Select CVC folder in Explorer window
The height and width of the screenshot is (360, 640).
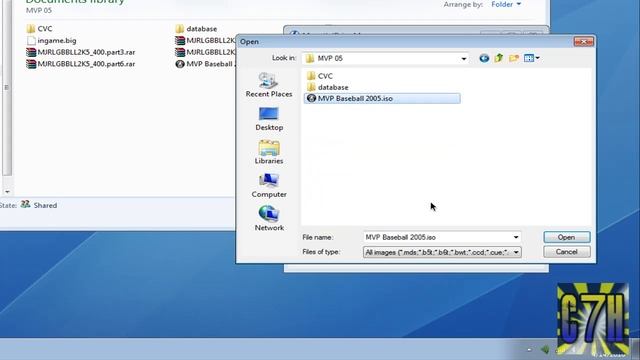[x=39, y=29]
